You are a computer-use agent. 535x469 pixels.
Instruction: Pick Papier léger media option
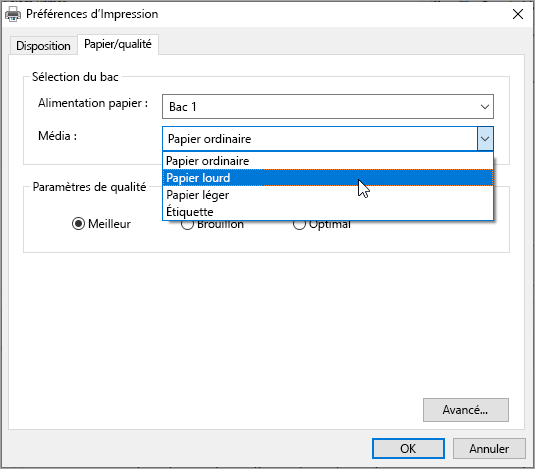click(x=328, y=195)
